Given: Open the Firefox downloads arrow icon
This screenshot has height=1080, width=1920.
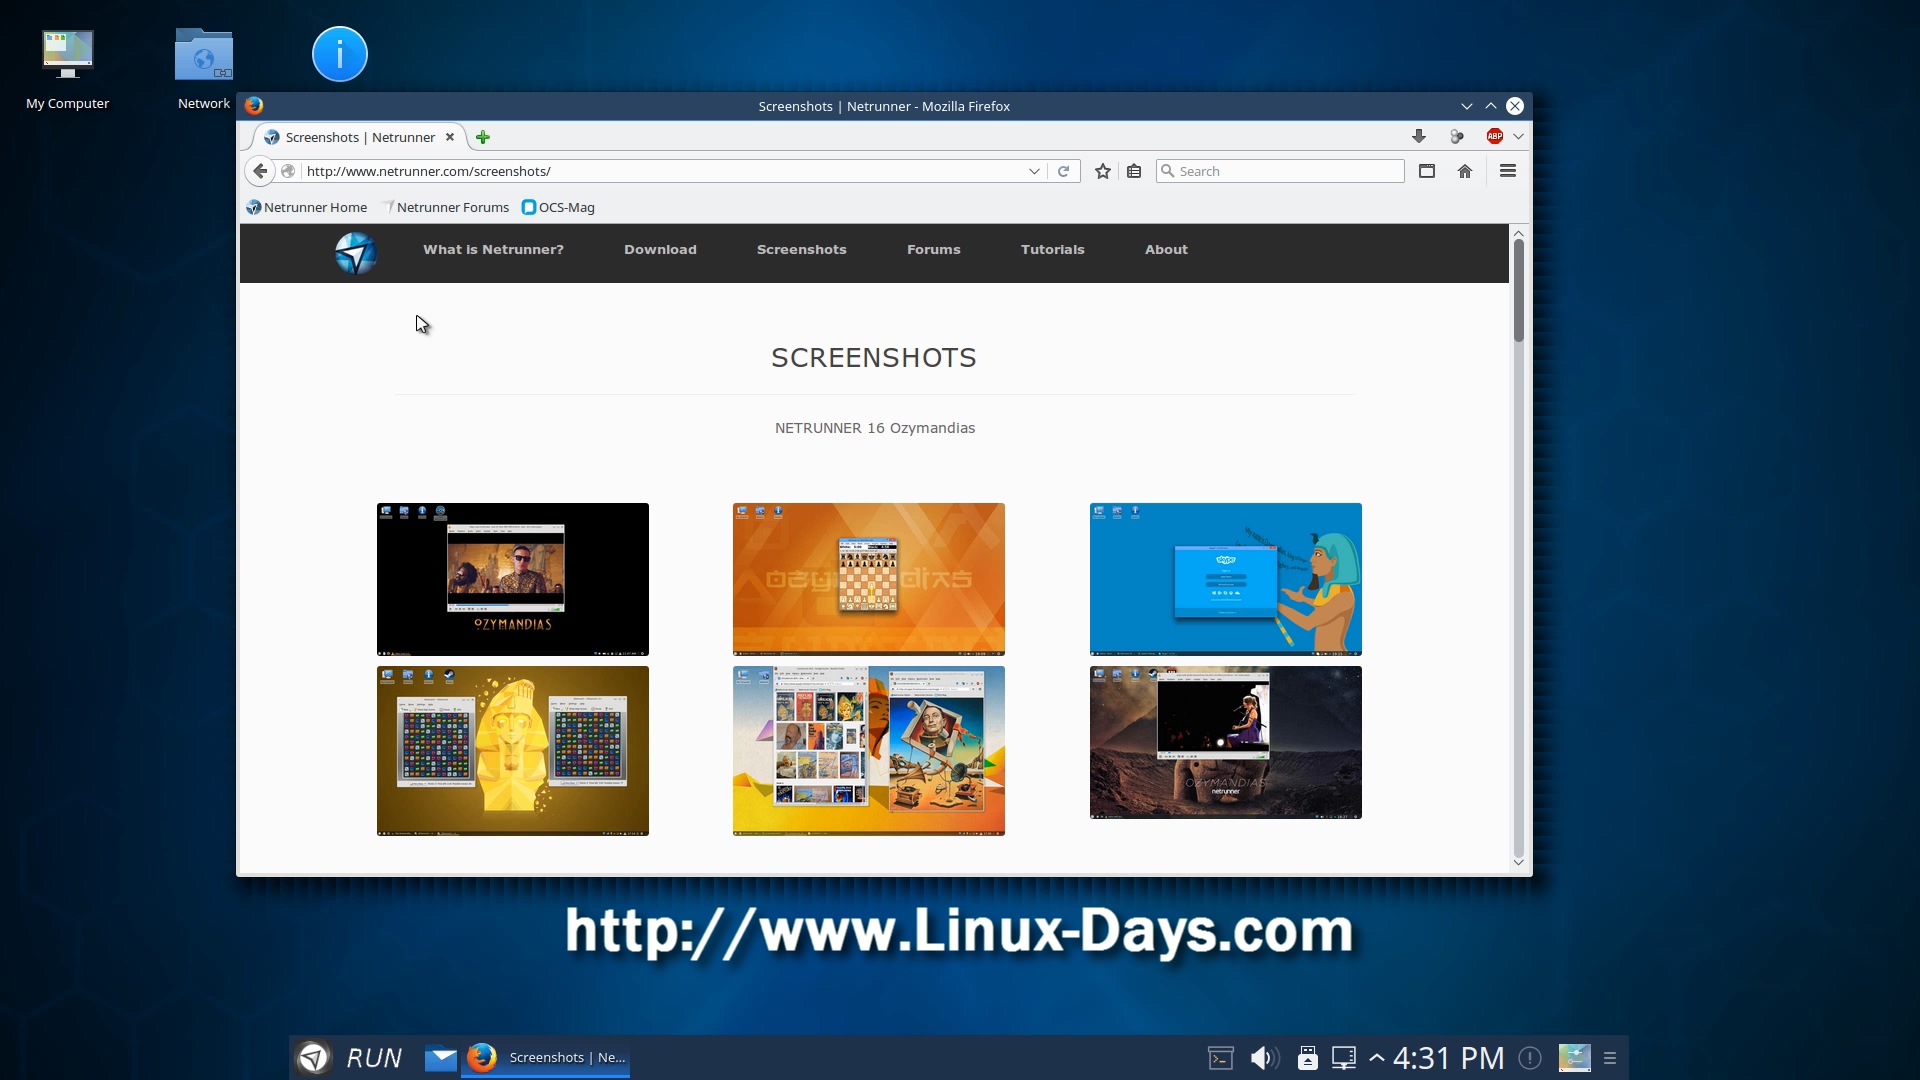Looking at the screenshot, I should pos(1418,137).
